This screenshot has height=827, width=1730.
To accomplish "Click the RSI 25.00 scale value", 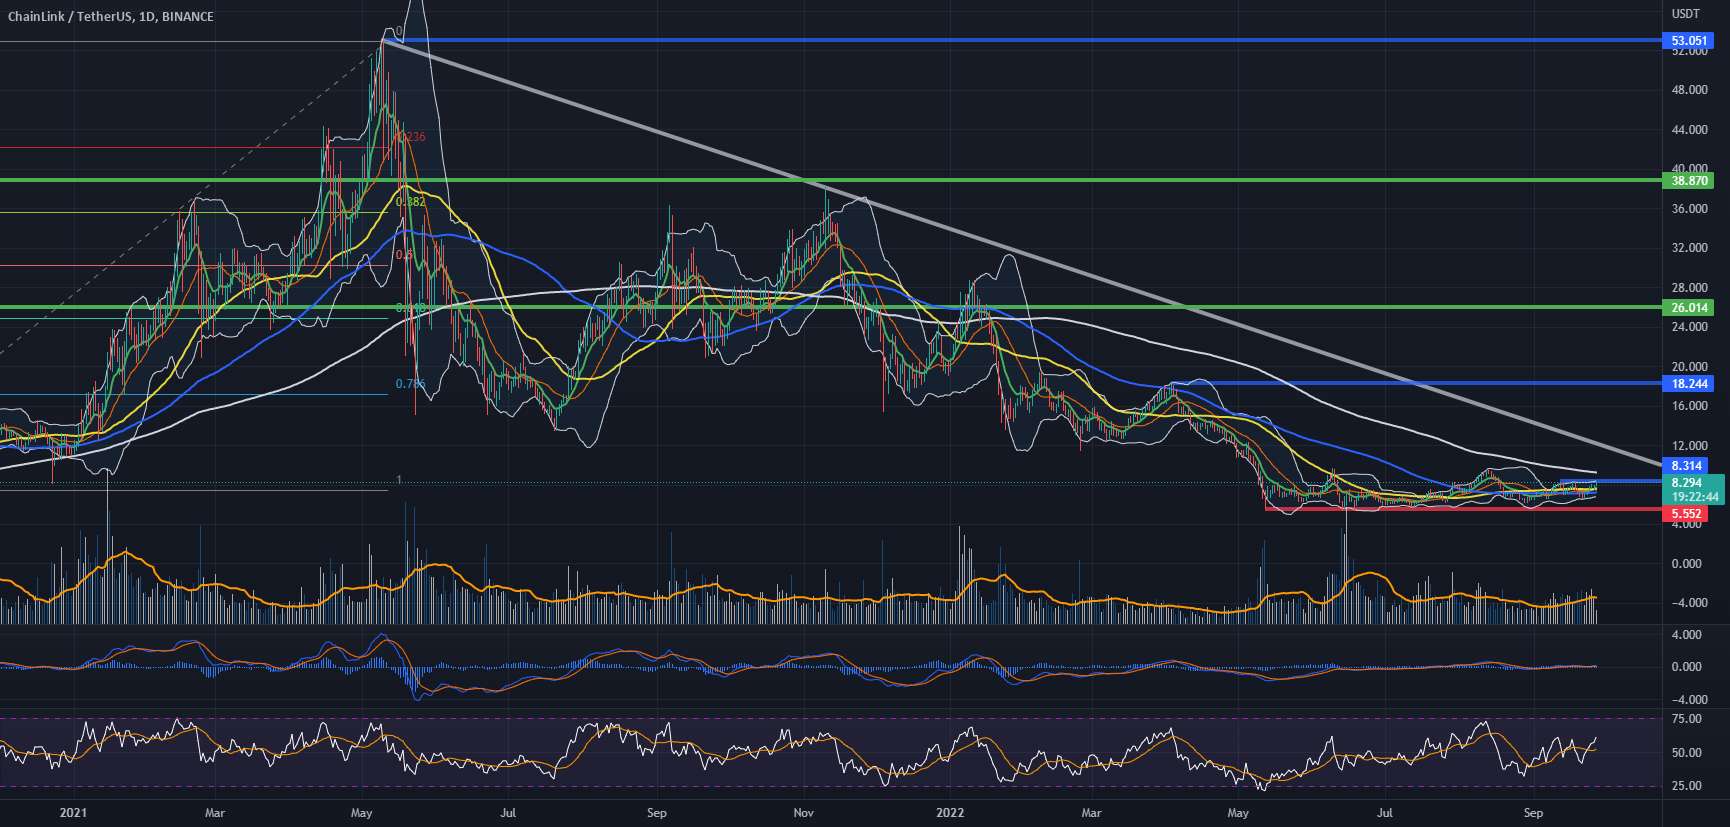I will (1686, 786).
